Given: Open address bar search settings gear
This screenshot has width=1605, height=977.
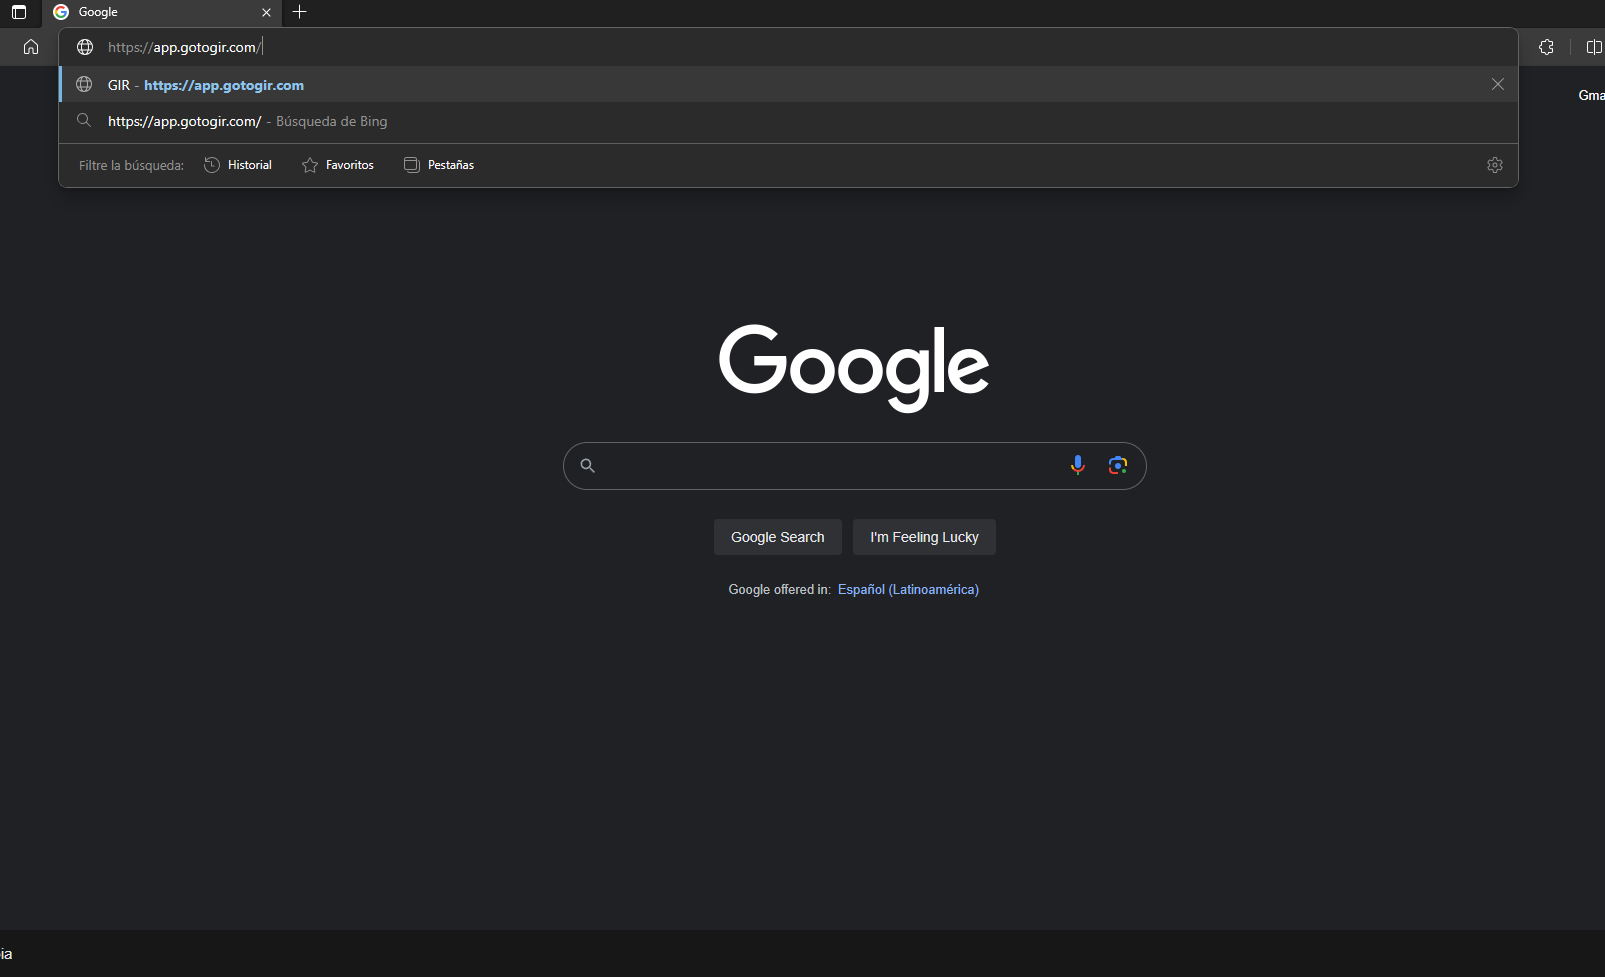Looking at the screenshot, I should pyautogui.click(x=1494, y=165).
